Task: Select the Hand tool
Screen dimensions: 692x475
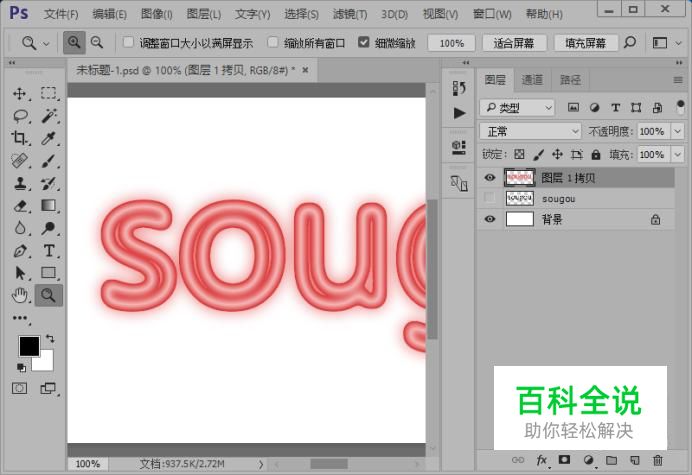Action: click(20, 295)
